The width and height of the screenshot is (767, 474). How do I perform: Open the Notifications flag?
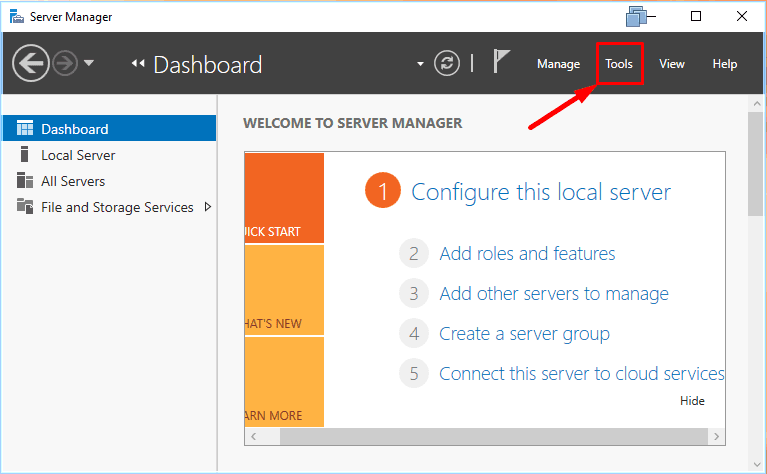[x=501, y=62]
